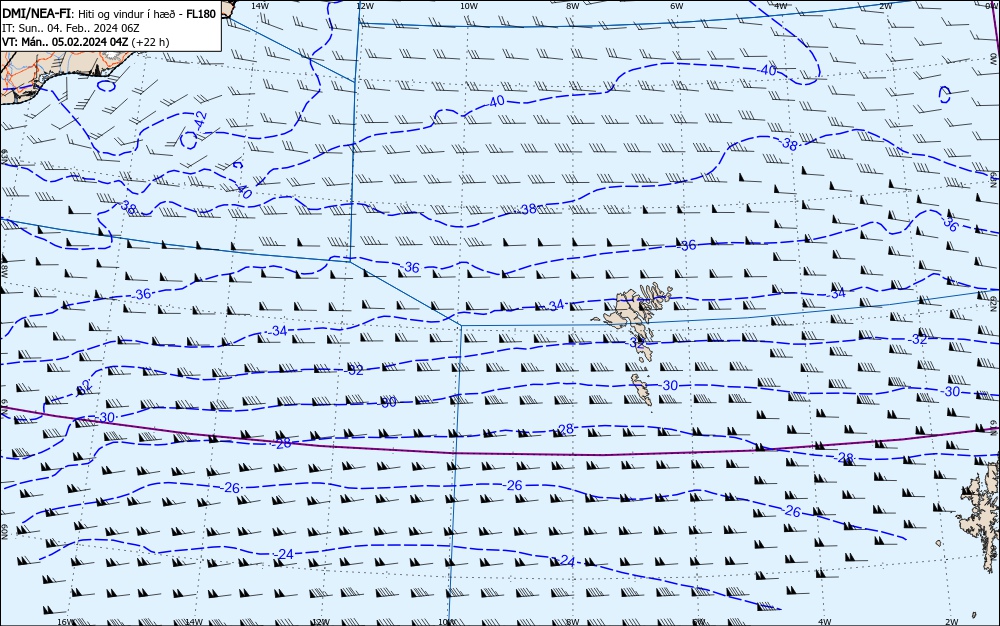This screenshot has width=1000, height=626.
Task: Click the southernmost Faroe island (Suðuroy)
Action: click(642, 389)
